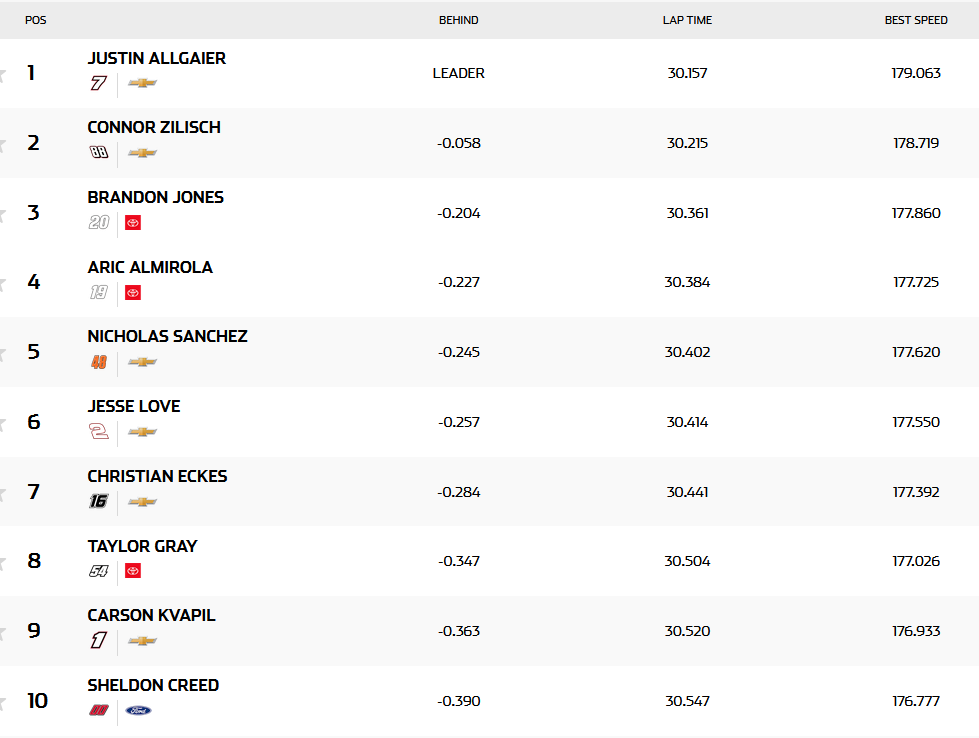Open Sheldon Creed driver name link
Screen dimensions: 979x738
[x=153, y=685]
